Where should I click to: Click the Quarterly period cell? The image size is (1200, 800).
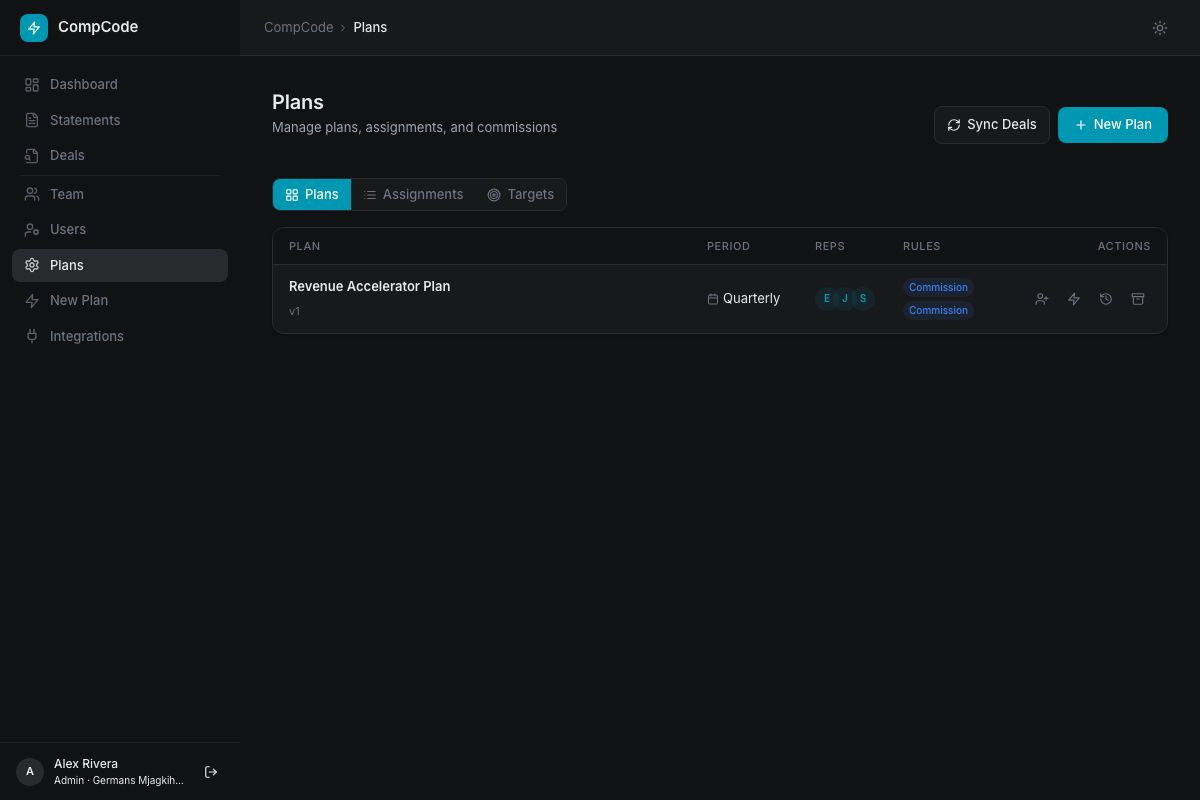[743, 298]
